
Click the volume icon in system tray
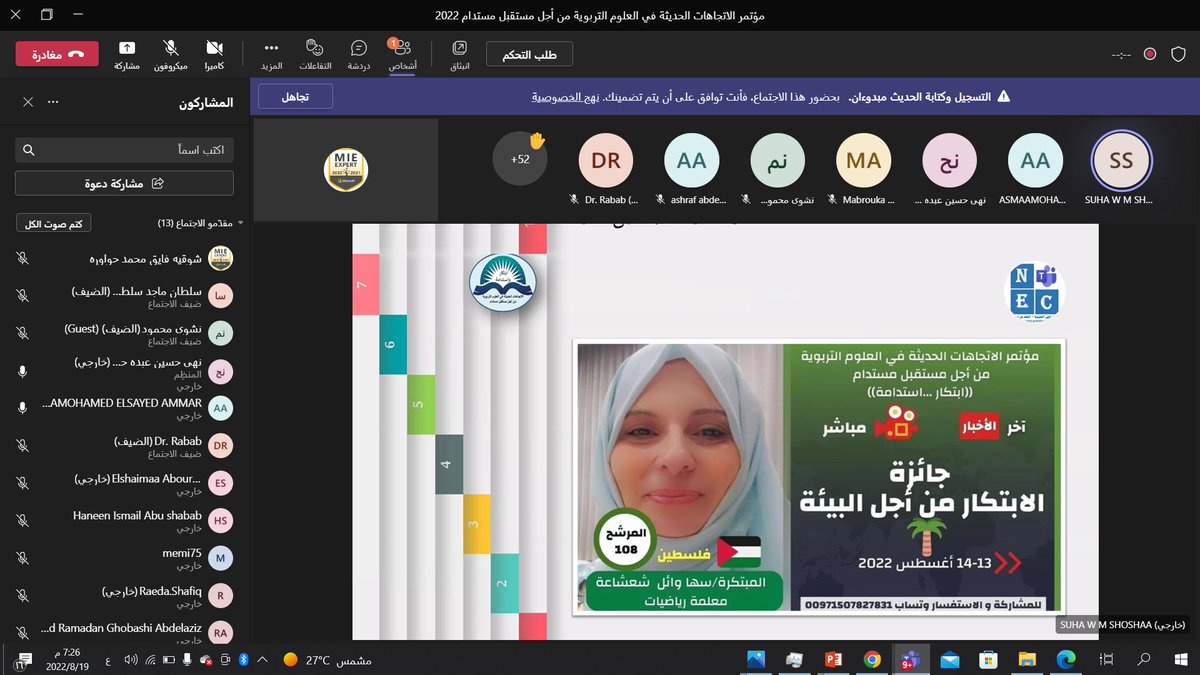[130, 660]
